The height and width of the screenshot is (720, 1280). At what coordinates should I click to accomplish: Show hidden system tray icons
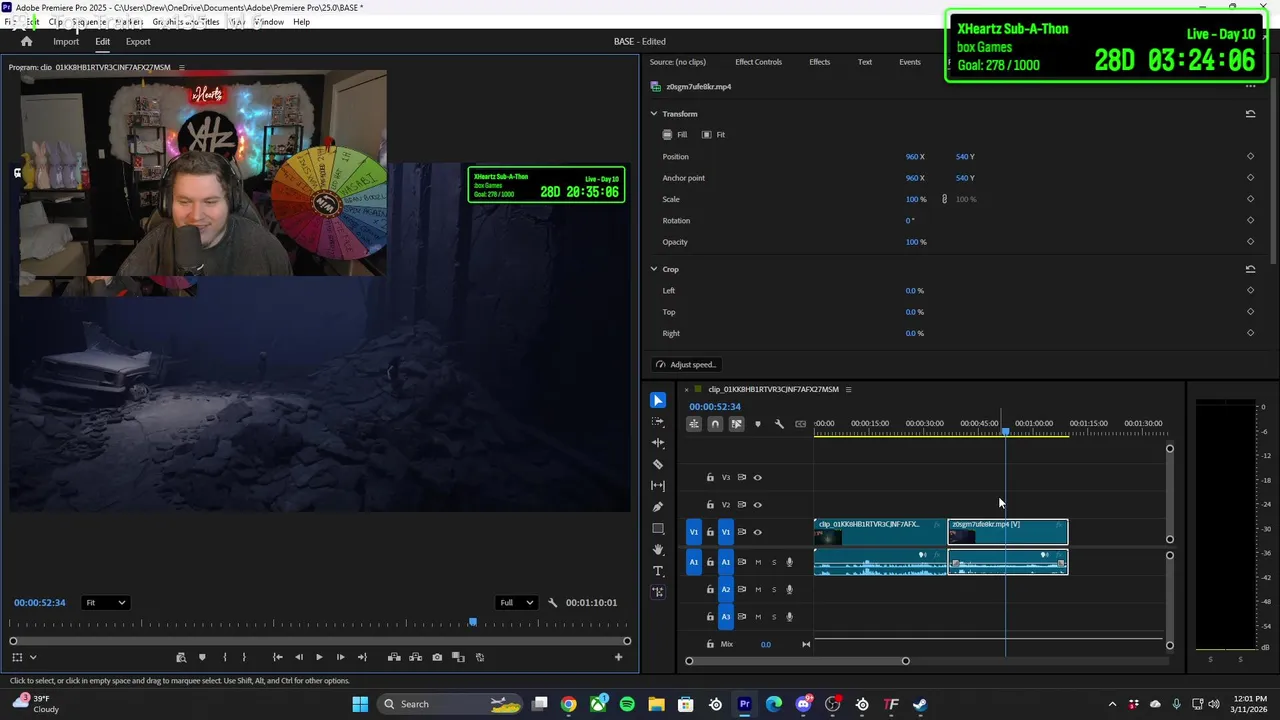1112,704
